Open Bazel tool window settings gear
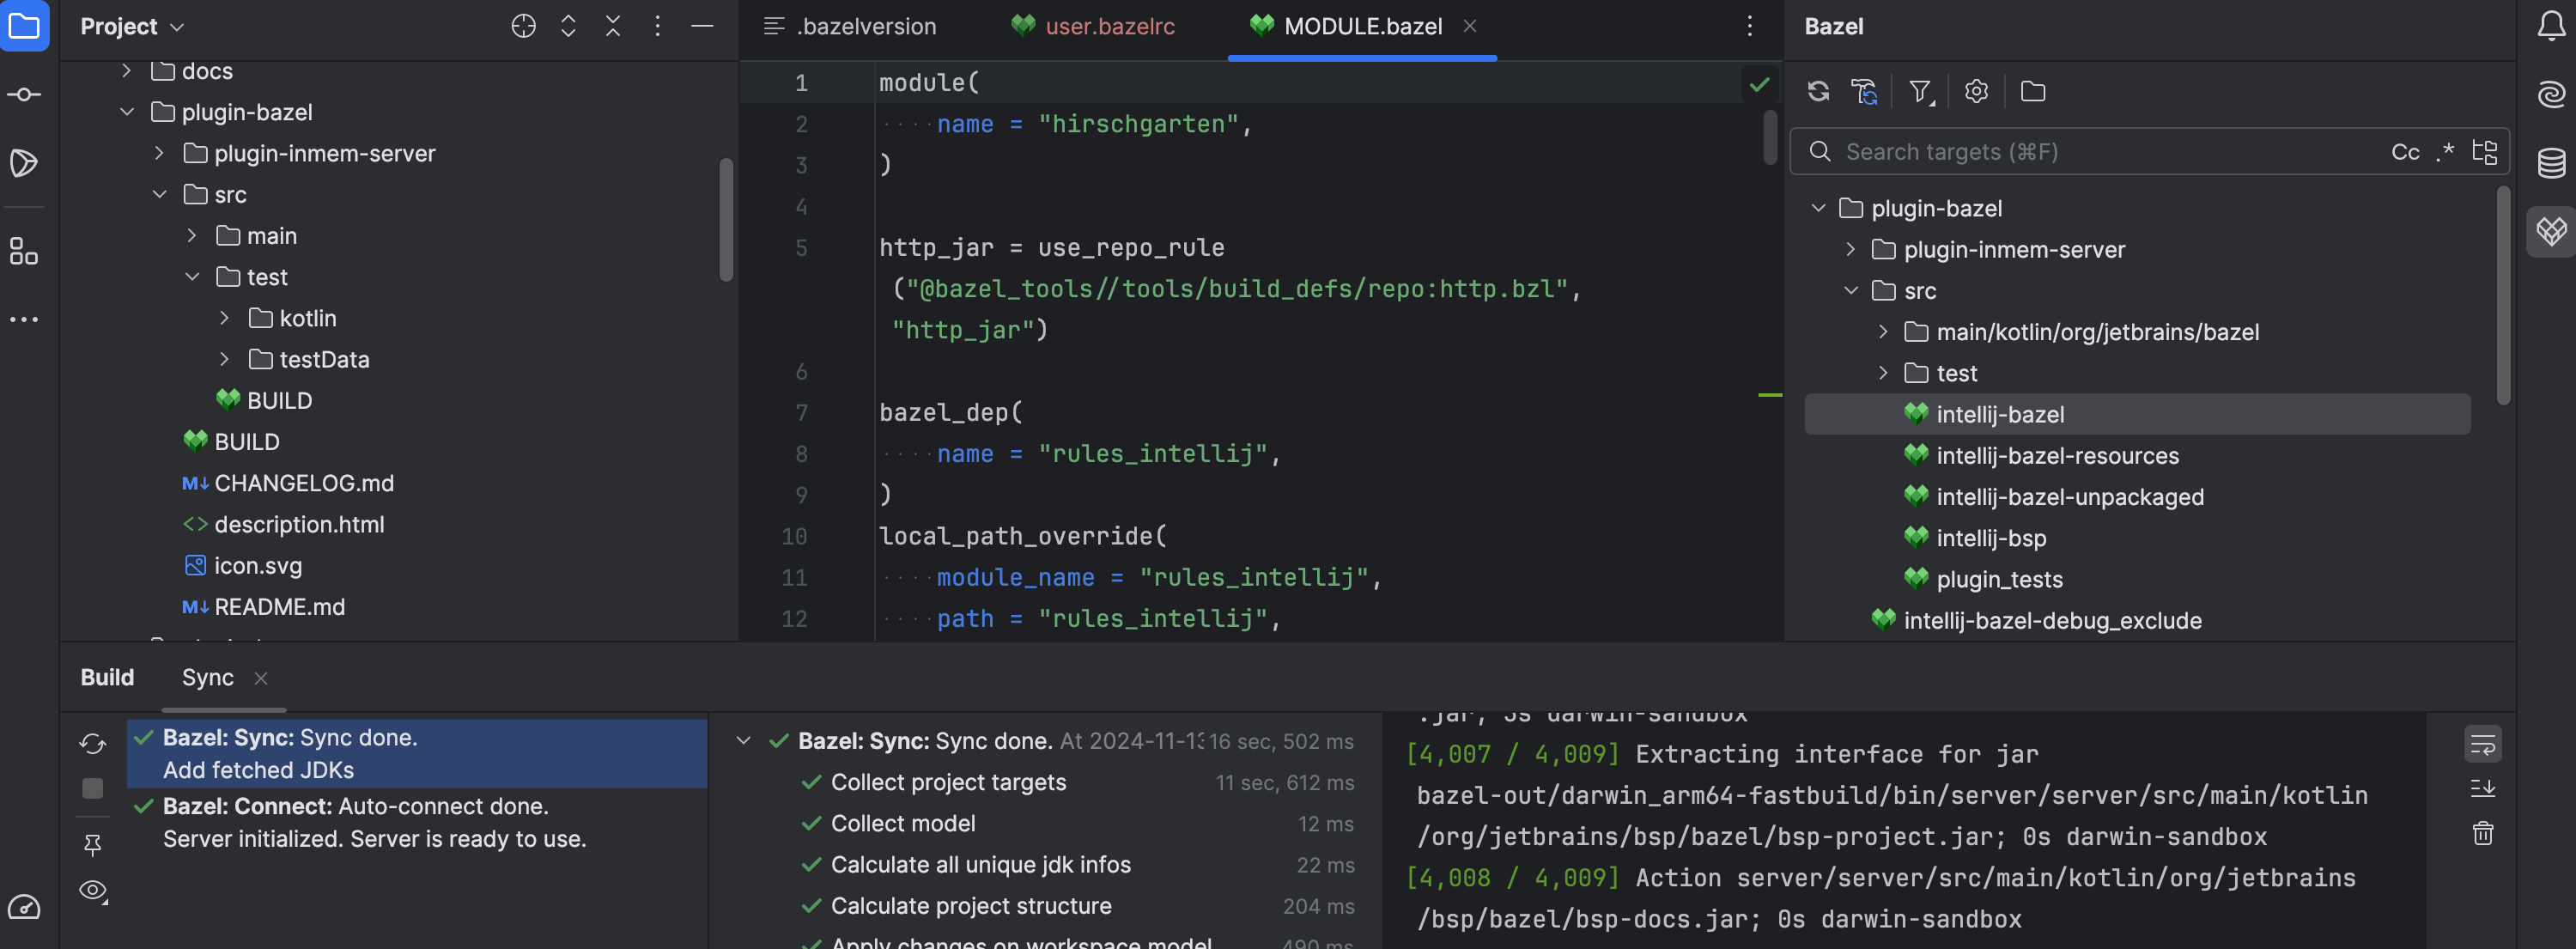This screenshot has height=949, width=2576. [x=1975, y=92]
